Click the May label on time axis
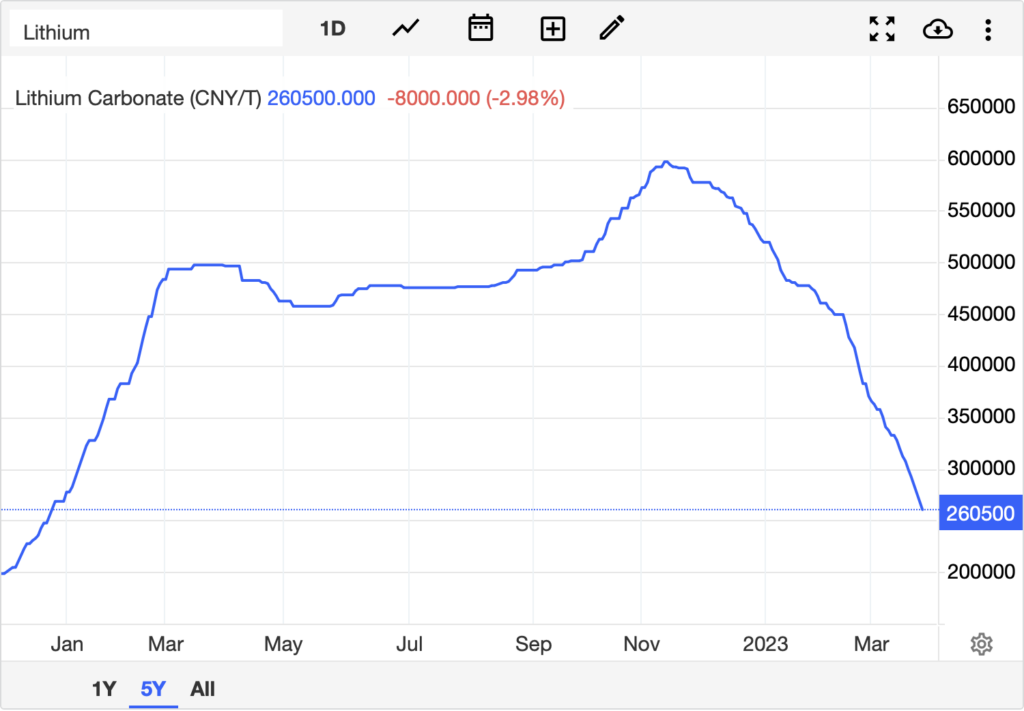The height and width of the screenshot is (711, 1024). click(283, 644)
